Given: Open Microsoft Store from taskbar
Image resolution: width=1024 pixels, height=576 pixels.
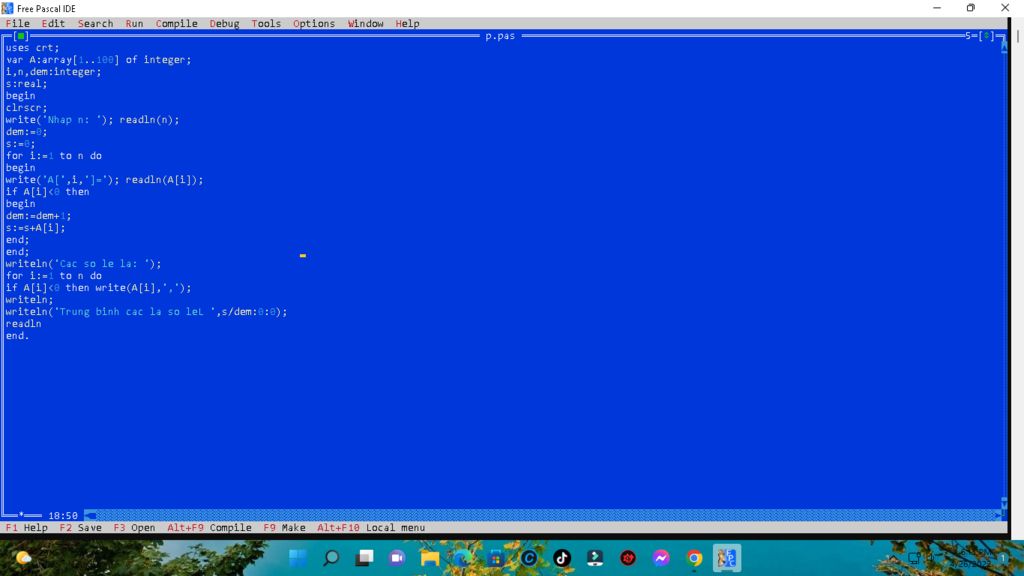Looking at the screenshot, I should 496,558.
